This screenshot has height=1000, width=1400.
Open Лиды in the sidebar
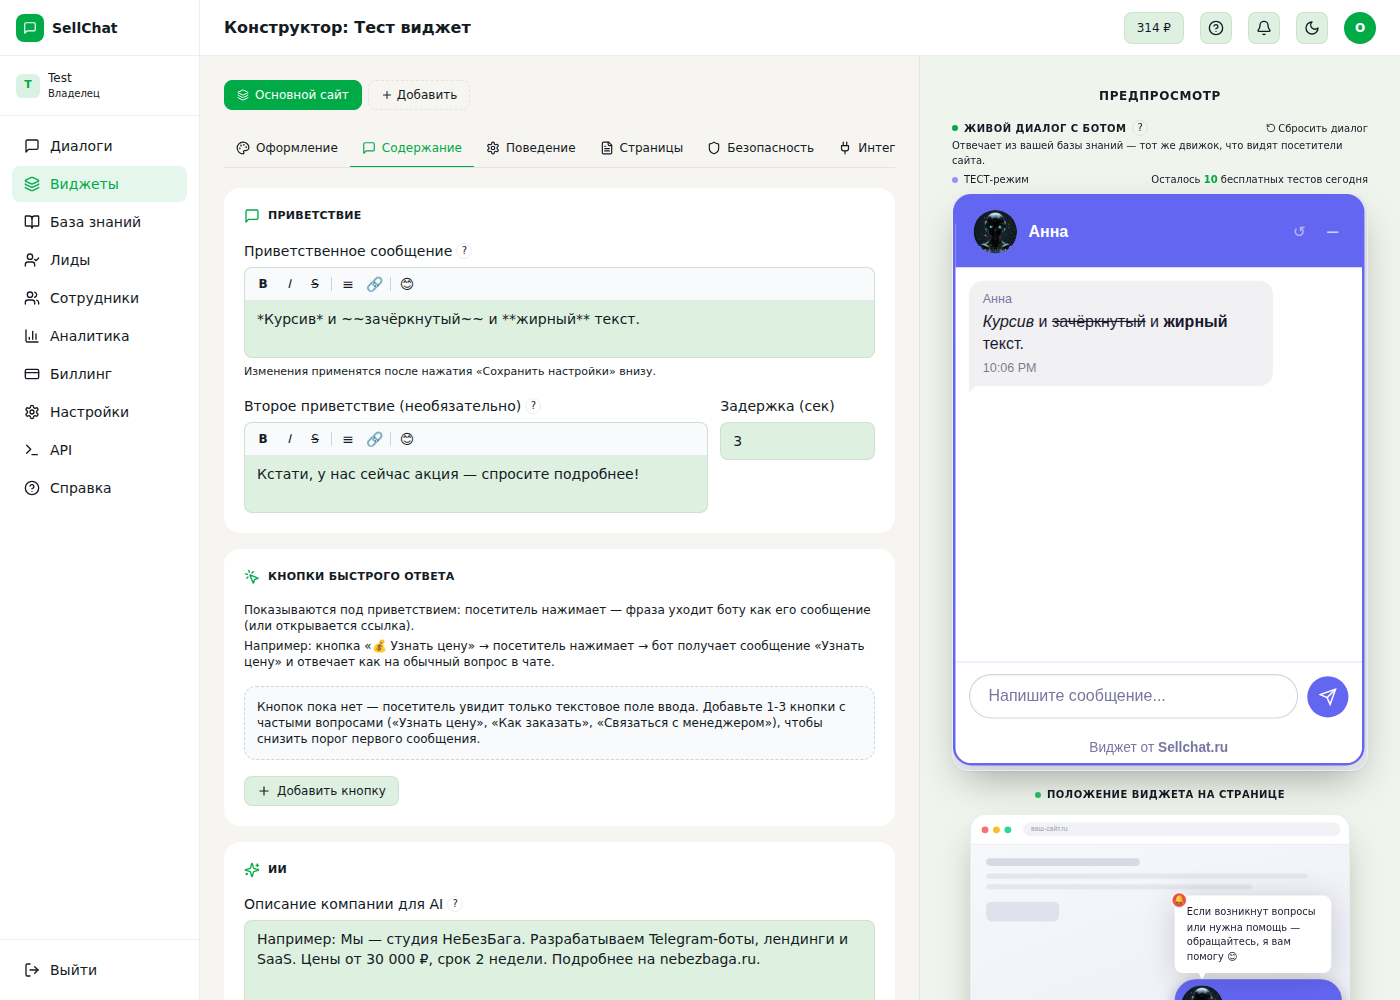point(99,260)
